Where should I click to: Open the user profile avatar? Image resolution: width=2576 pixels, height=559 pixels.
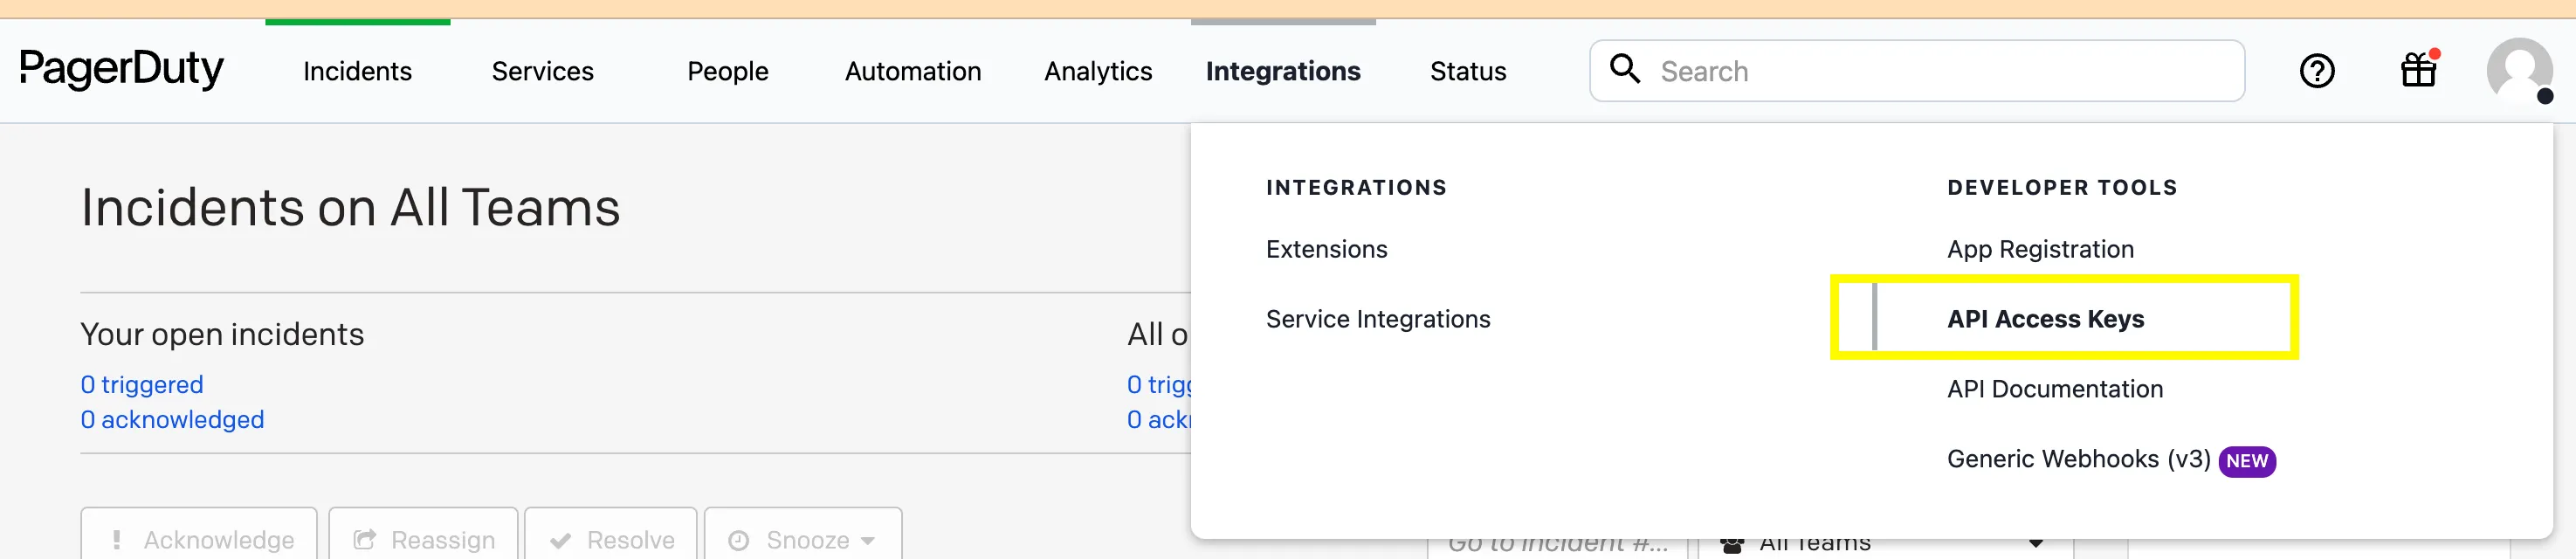click(x=2519, y=70)
